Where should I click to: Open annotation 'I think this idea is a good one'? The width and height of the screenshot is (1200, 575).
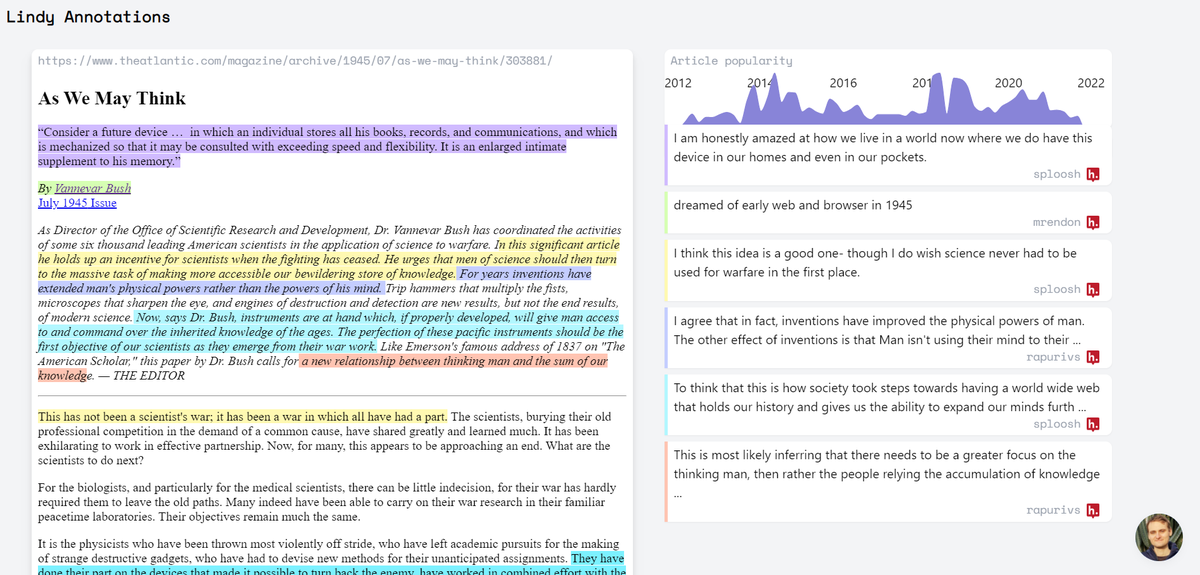[888, 270]
